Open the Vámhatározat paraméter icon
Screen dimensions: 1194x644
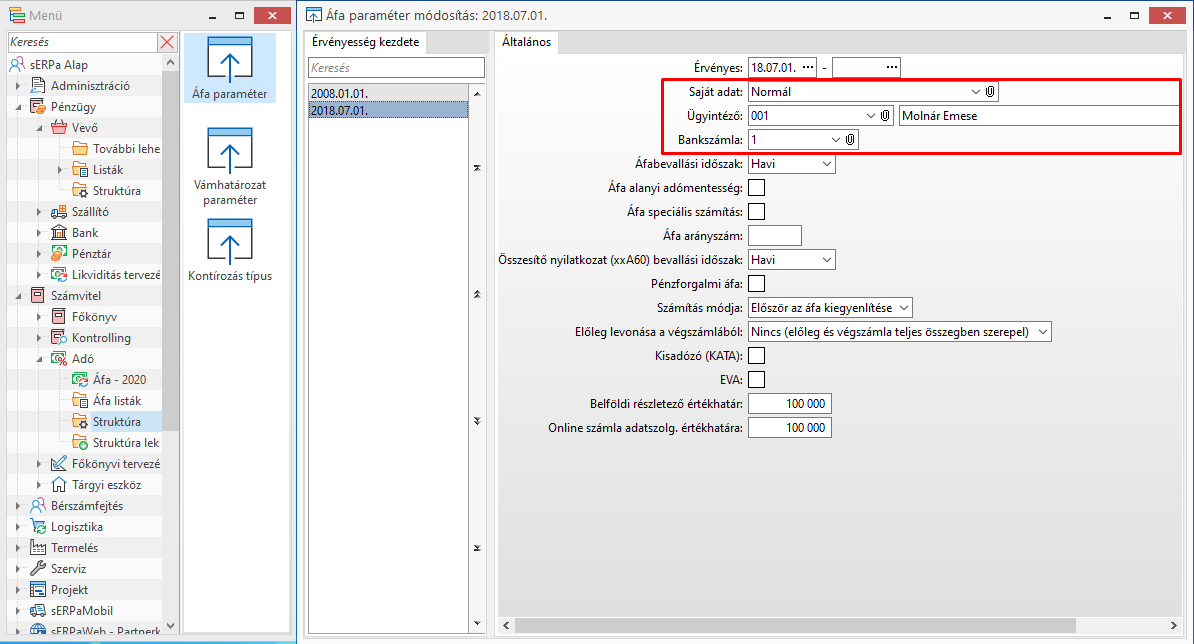coord(229,166)
